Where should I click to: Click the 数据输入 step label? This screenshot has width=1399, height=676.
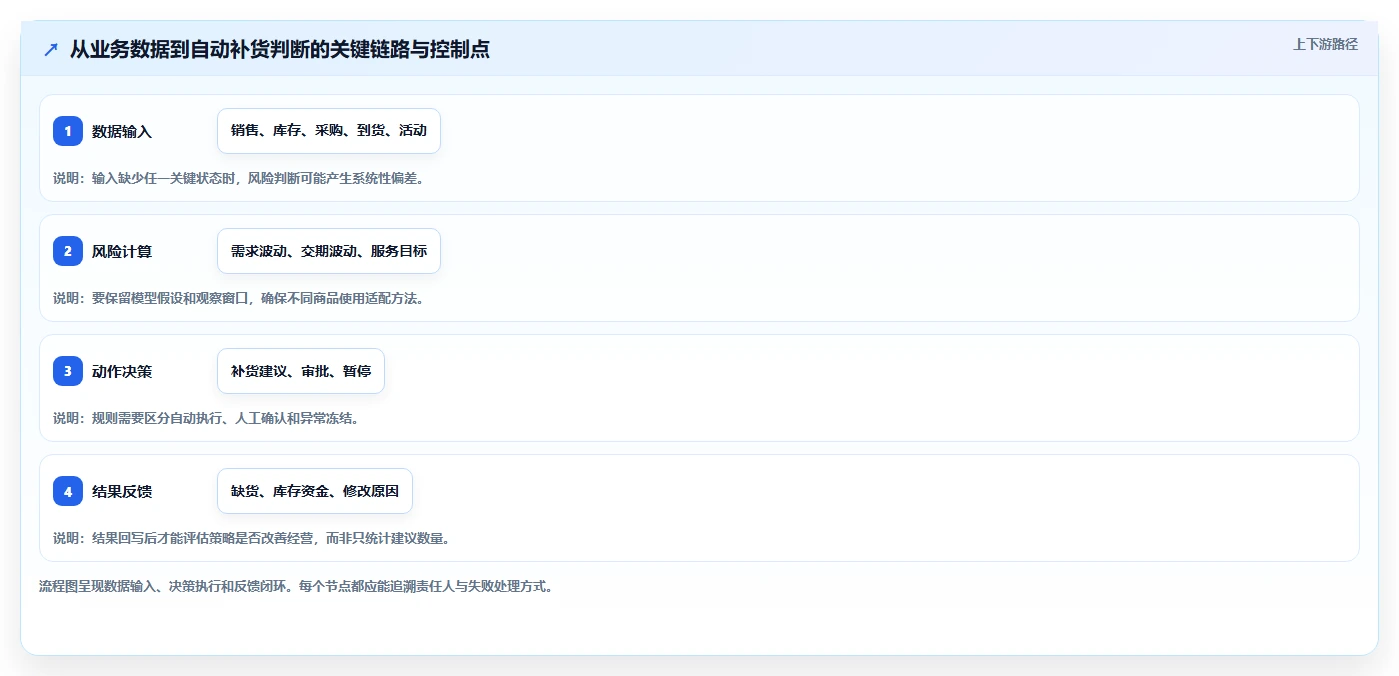[122, 131]
